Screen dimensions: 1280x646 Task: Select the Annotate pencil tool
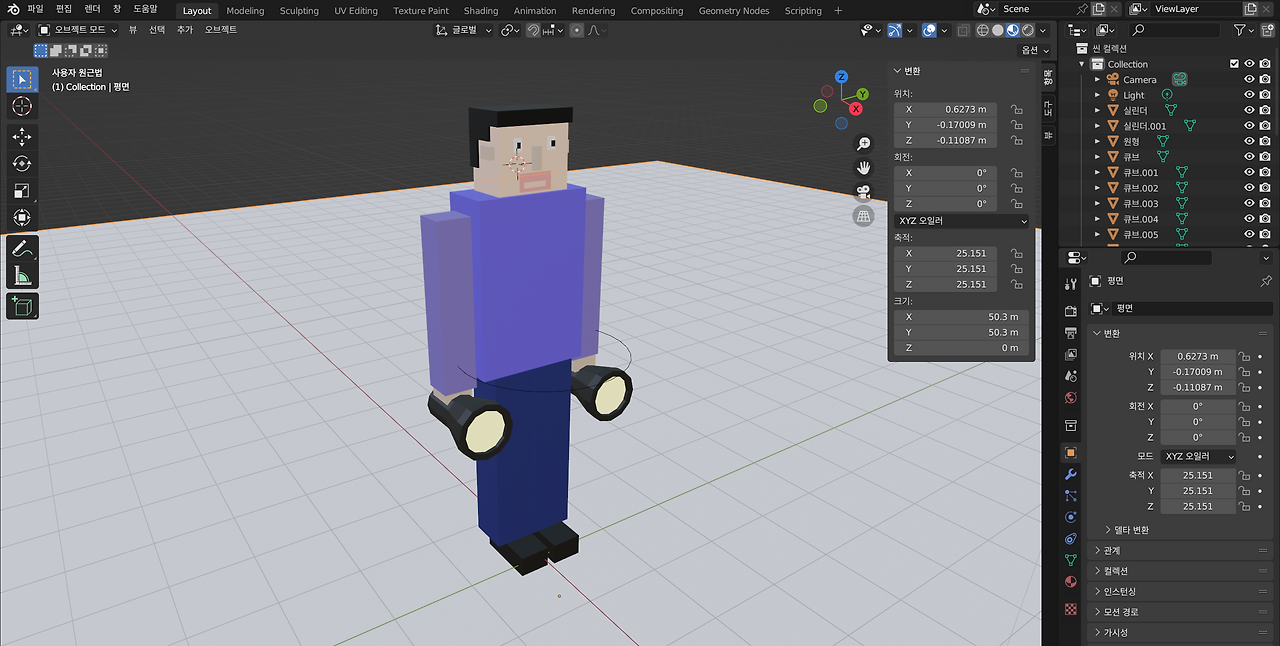coord(22,248)
